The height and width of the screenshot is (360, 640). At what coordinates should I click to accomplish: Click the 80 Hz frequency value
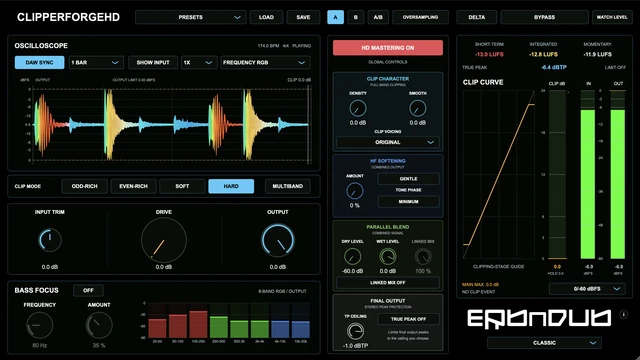(x=40, y=345)
